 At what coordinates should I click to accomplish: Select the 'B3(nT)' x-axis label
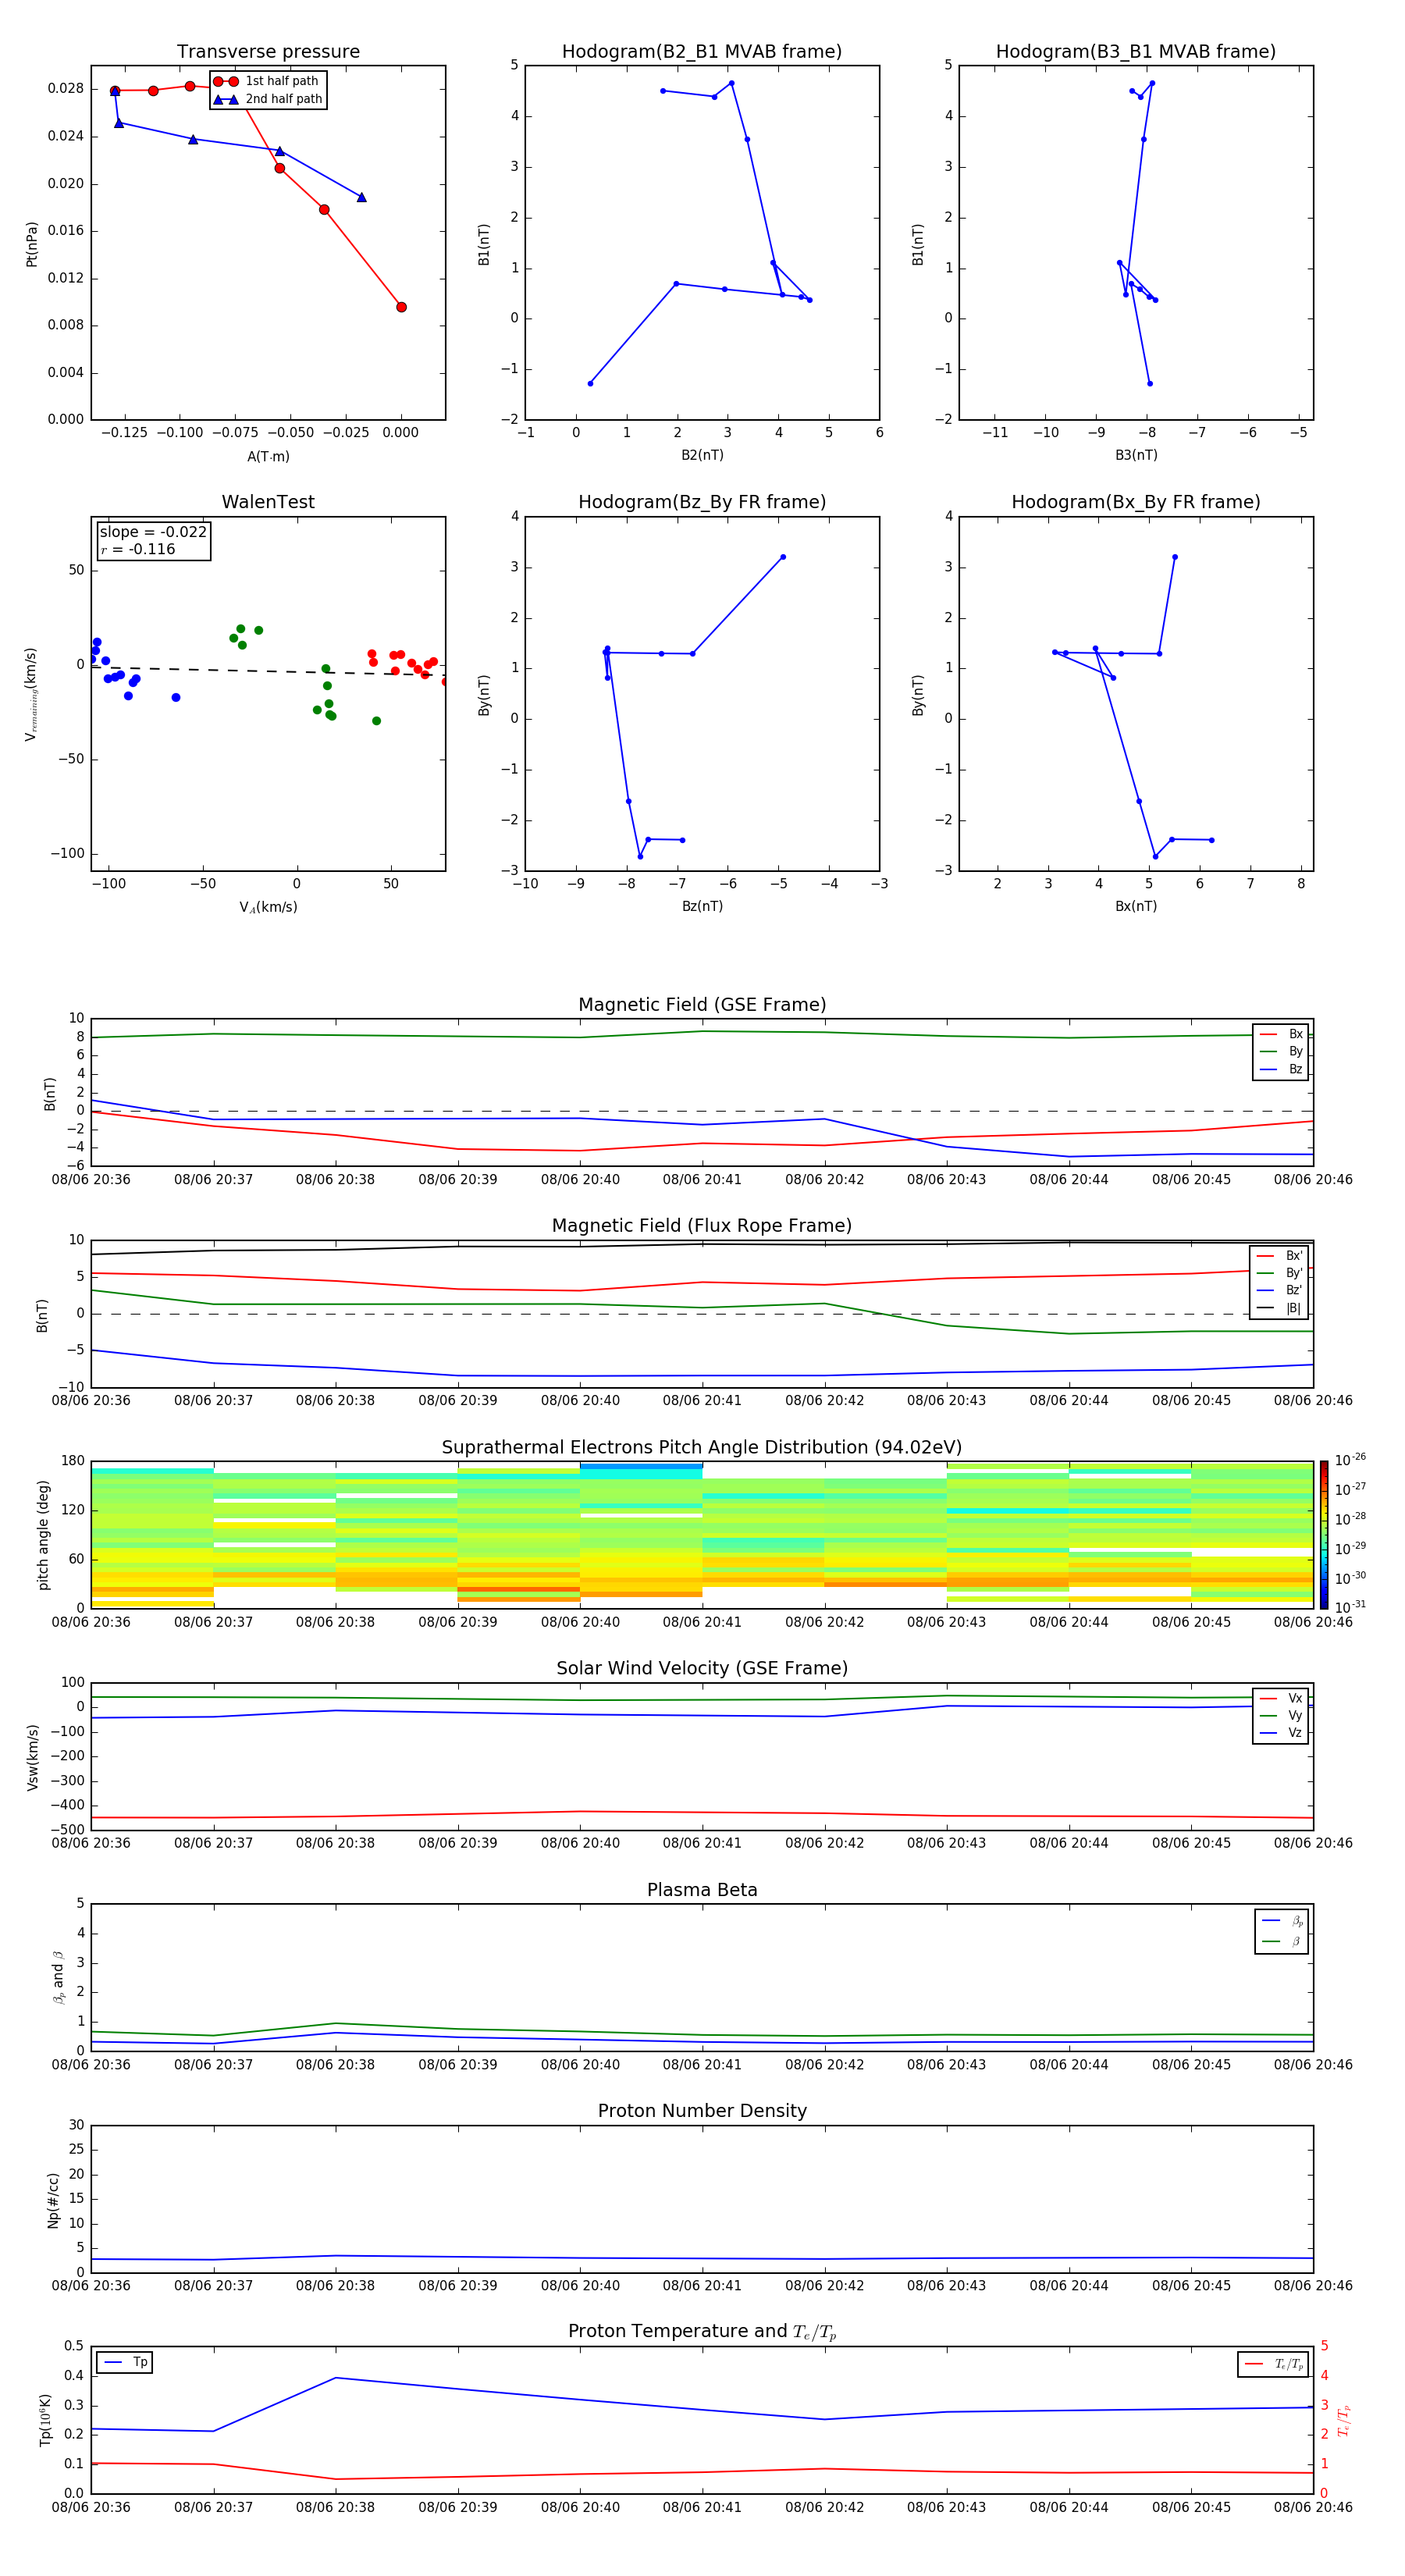1136,455
